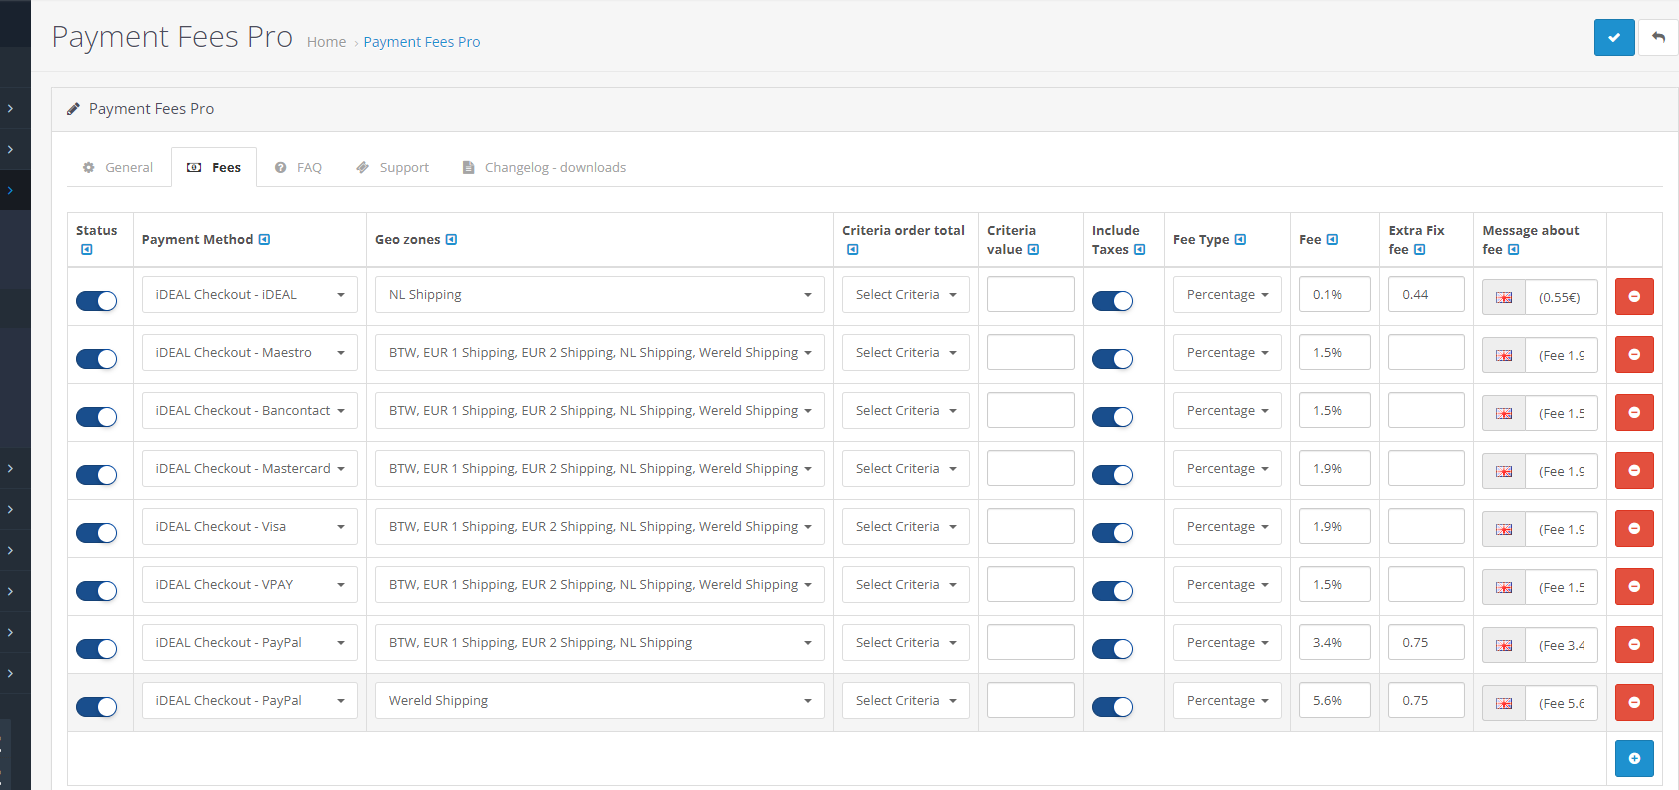1679x790 pixels.
Task: Toggle status switch for iDEAL Checkout - VPAY
Action: (x=97, y=591)
